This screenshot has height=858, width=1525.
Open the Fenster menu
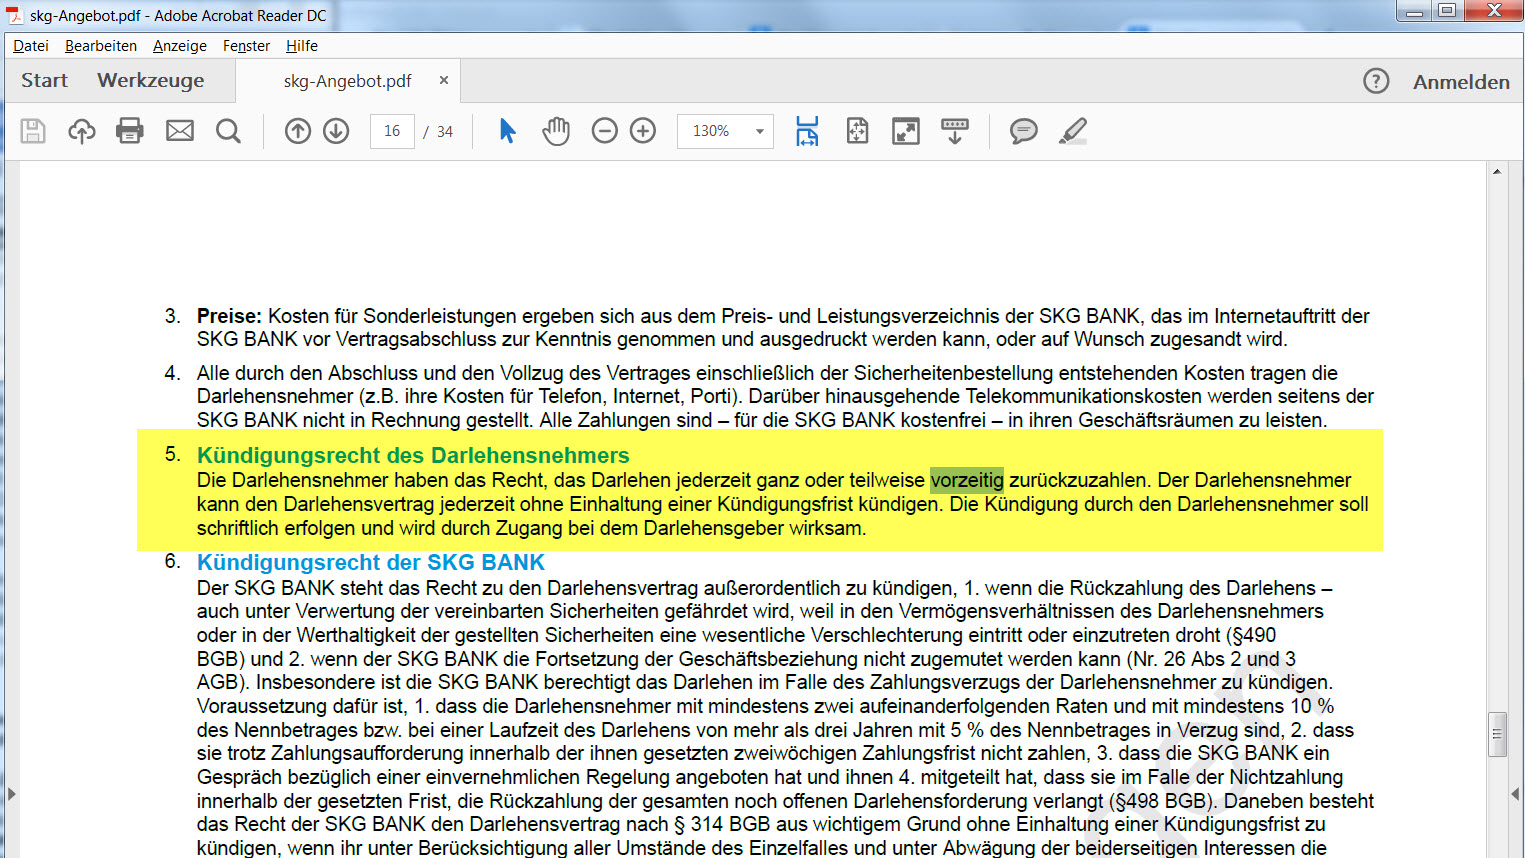click(x=247, y=46)
